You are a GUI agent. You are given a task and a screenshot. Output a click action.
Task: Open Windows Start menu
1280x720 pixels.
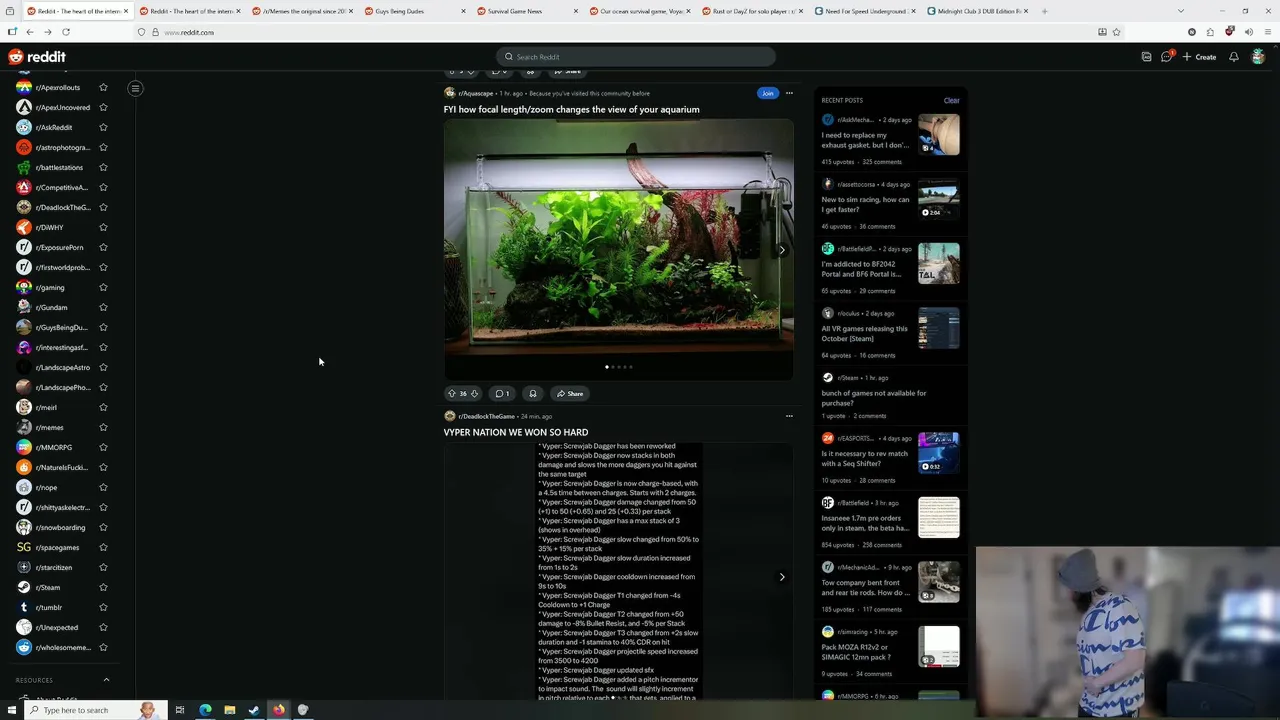pos(12,710)
